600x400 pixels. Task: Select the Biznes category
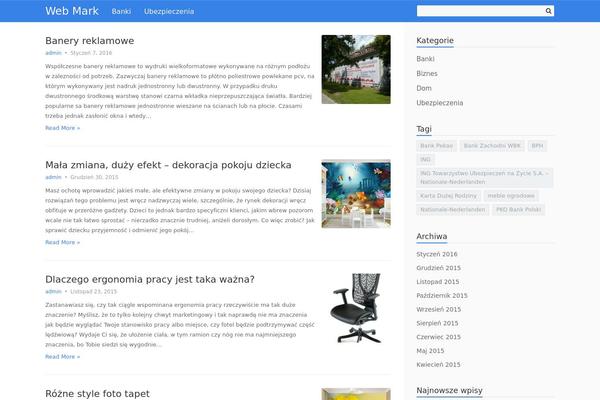click(x=427, y=73)
